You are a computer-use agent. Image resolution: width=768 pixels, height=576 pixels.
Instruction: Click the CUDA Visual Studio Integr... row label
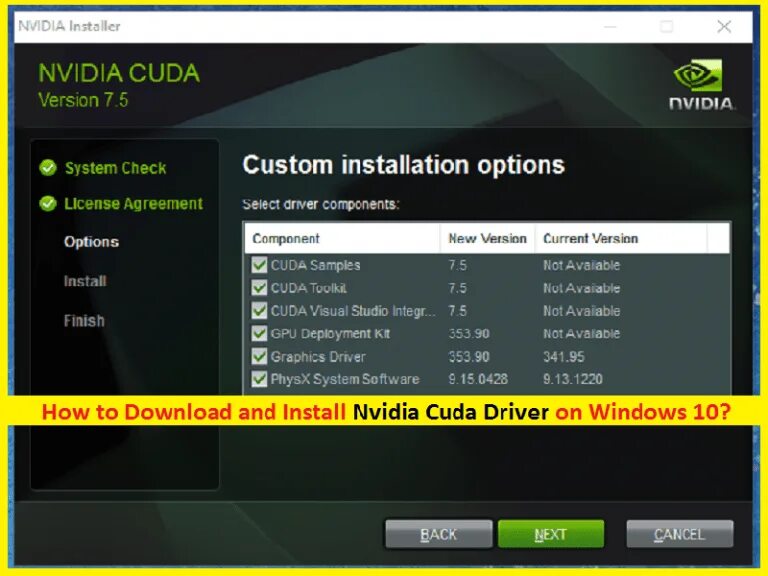click(x=353, y=311)
